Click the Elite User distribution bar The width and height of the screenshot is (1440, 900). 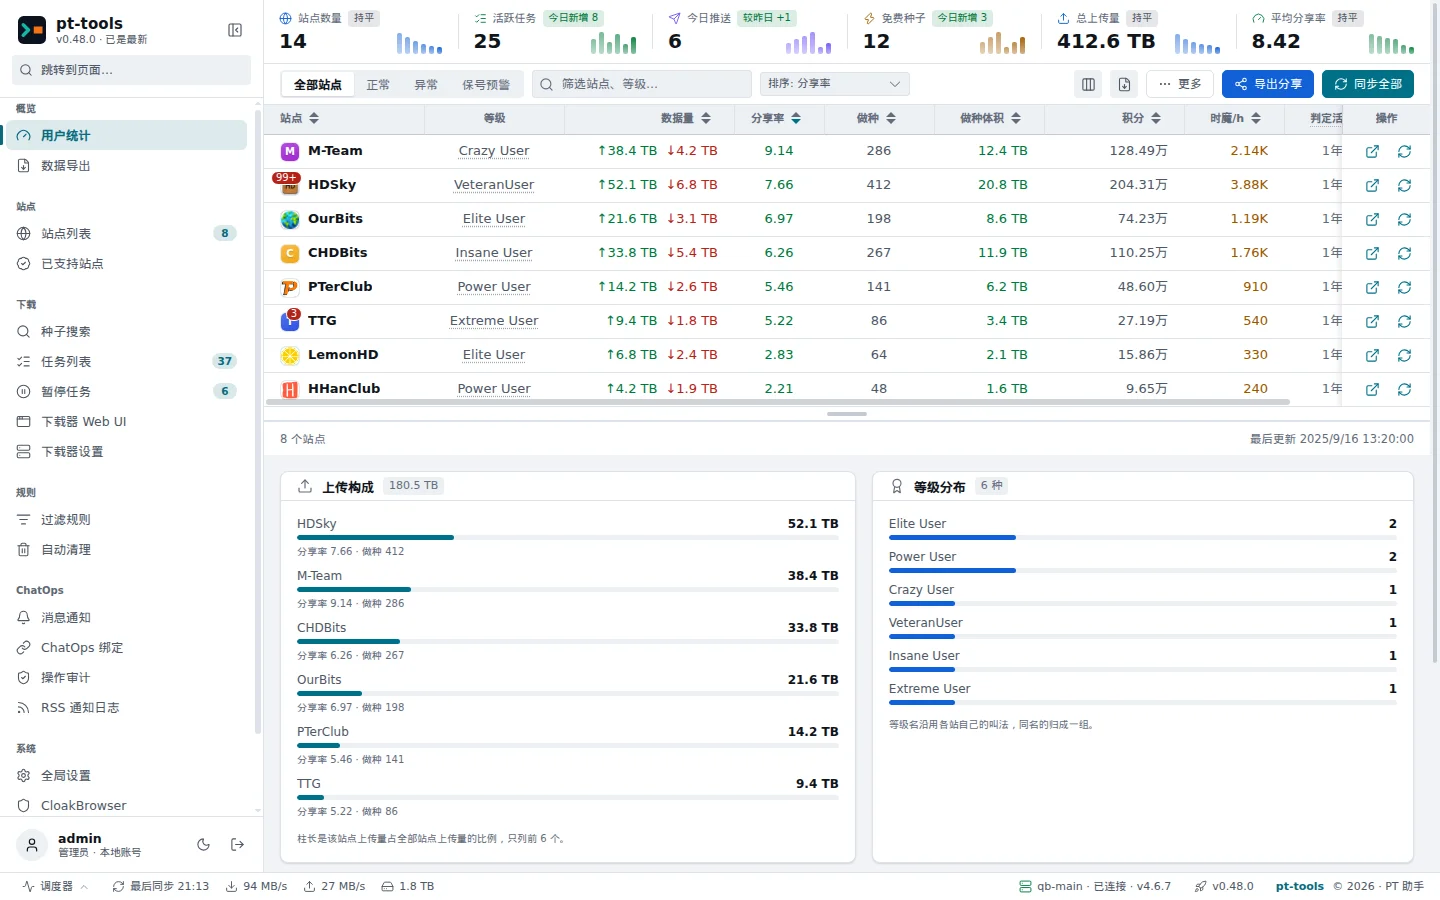(1143, 538)
